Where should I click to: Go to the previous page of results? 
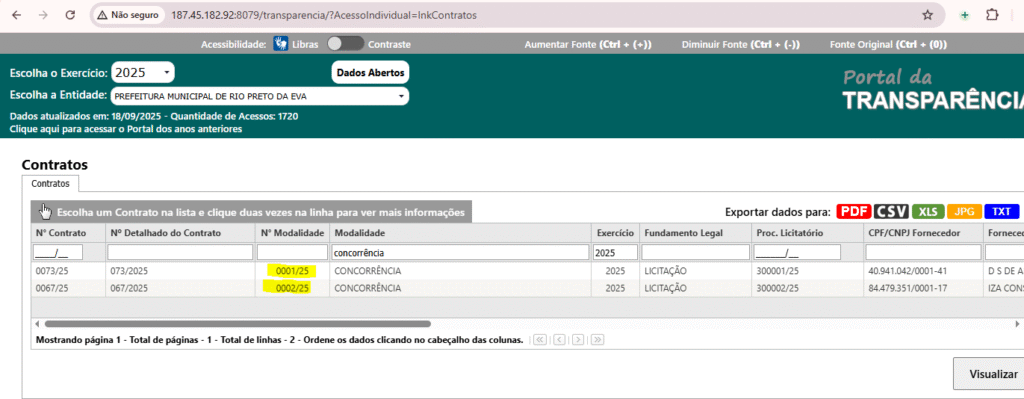tap(558, 340)
